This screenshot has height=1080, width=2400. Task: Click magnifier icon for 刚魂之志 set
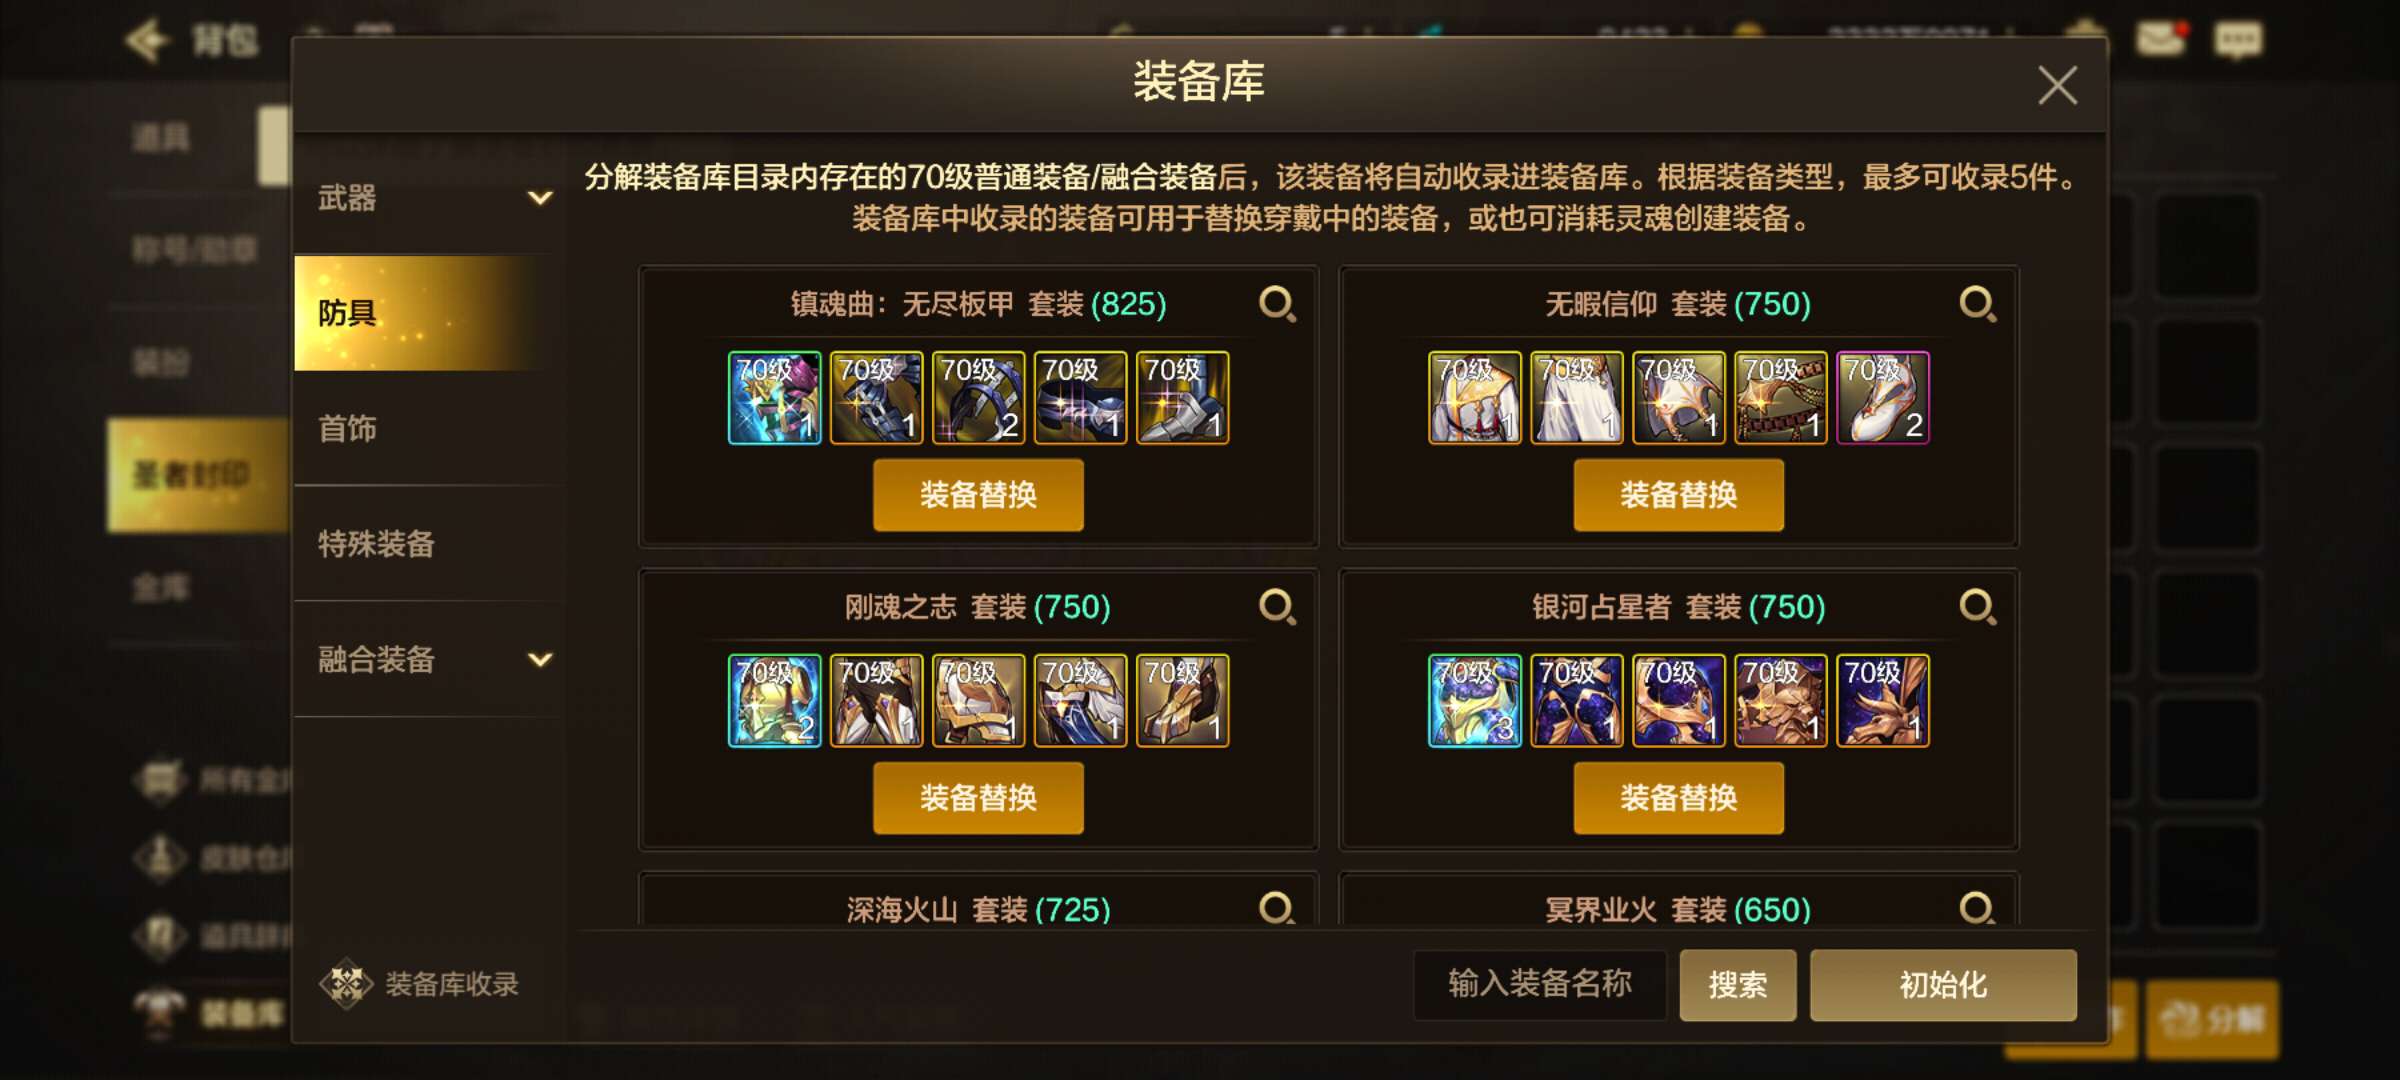coord(1277,606)
